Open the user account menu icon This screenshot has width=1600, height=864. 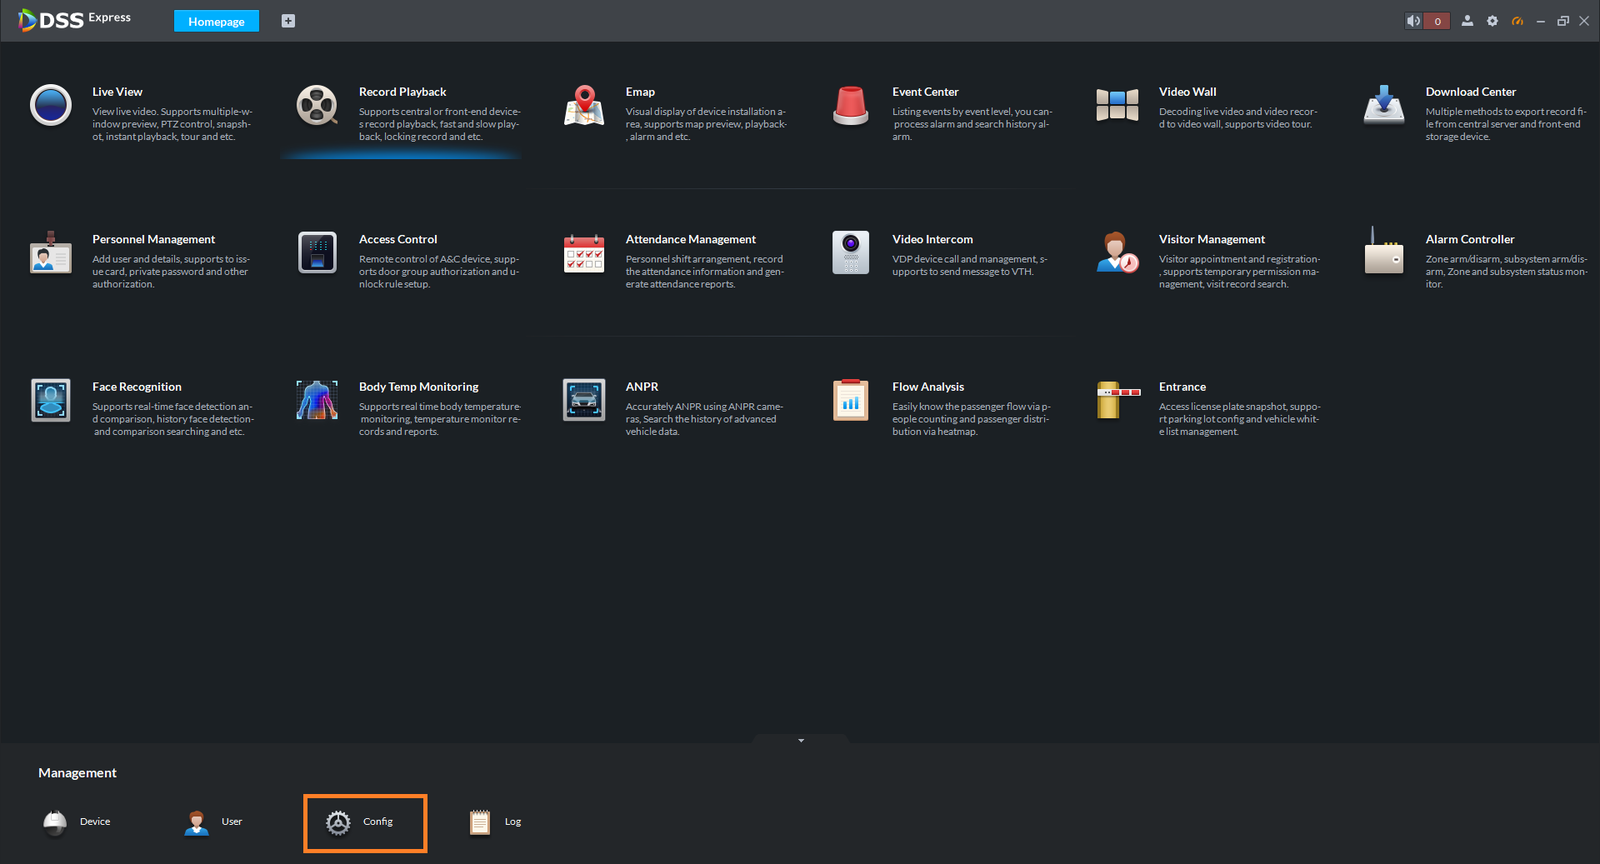click(1467, 21)
